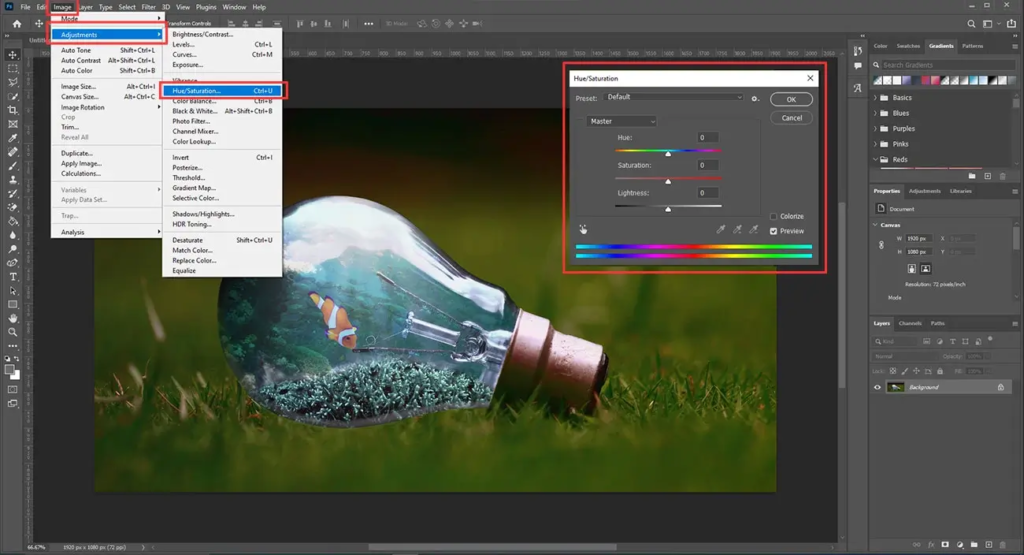Select the Clone Stamp tool
Image resolution: width=1024 pixels, height=555 pixels.
click(12, 180)
